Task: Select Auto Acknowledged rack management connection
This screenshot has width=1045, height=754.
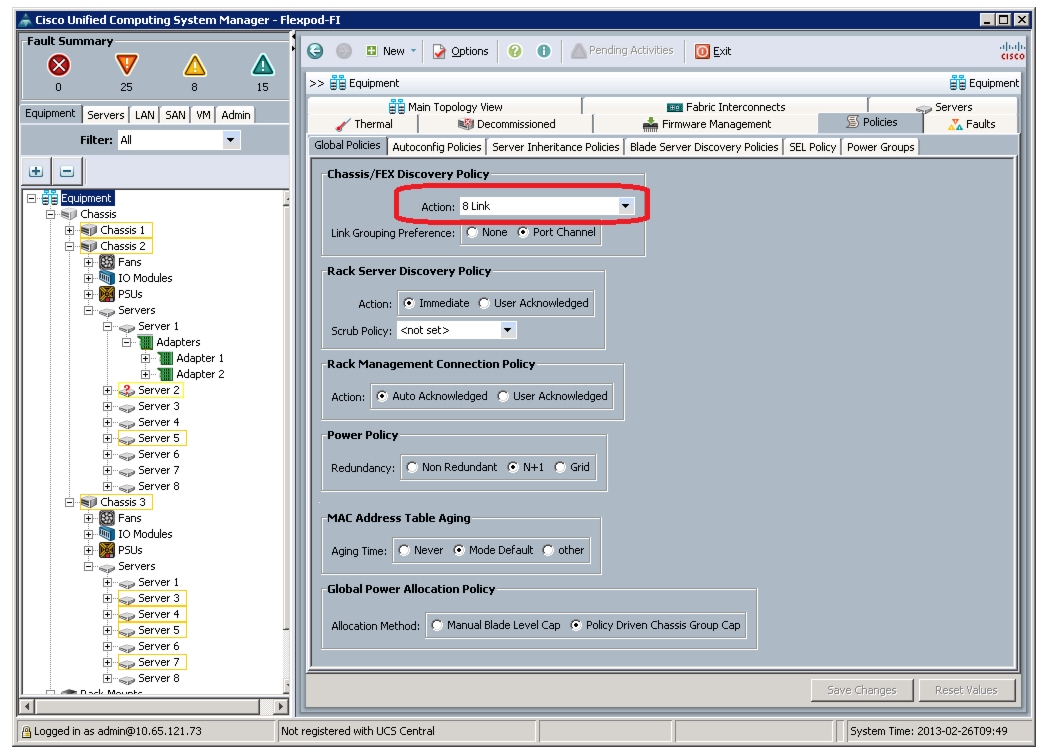Action: [382, 396]
